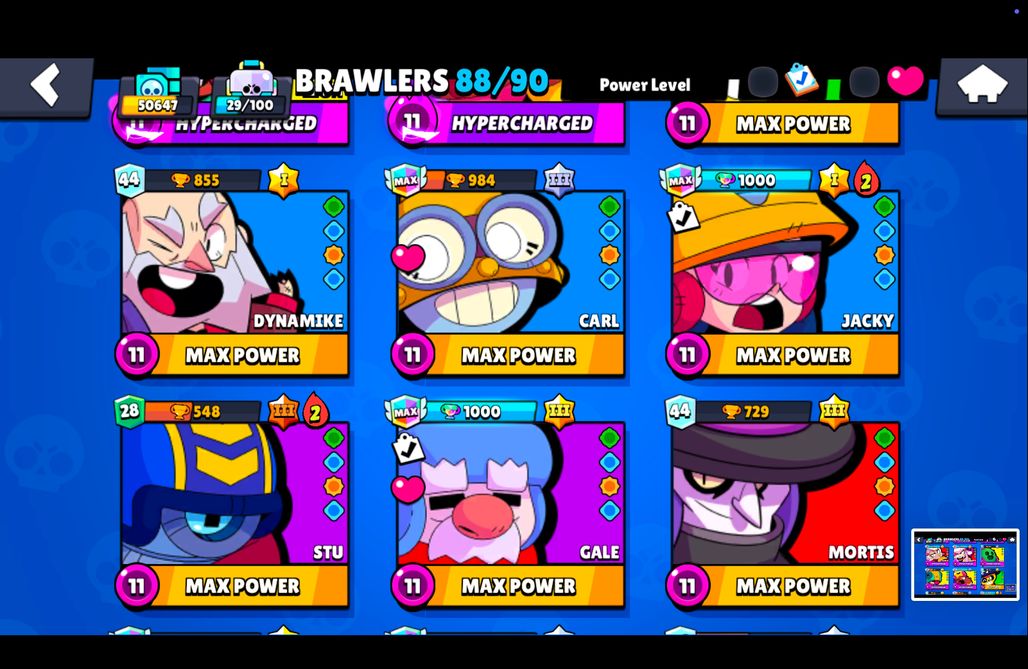Open the small preview thumbnail at bottom right

coord(965,565)
